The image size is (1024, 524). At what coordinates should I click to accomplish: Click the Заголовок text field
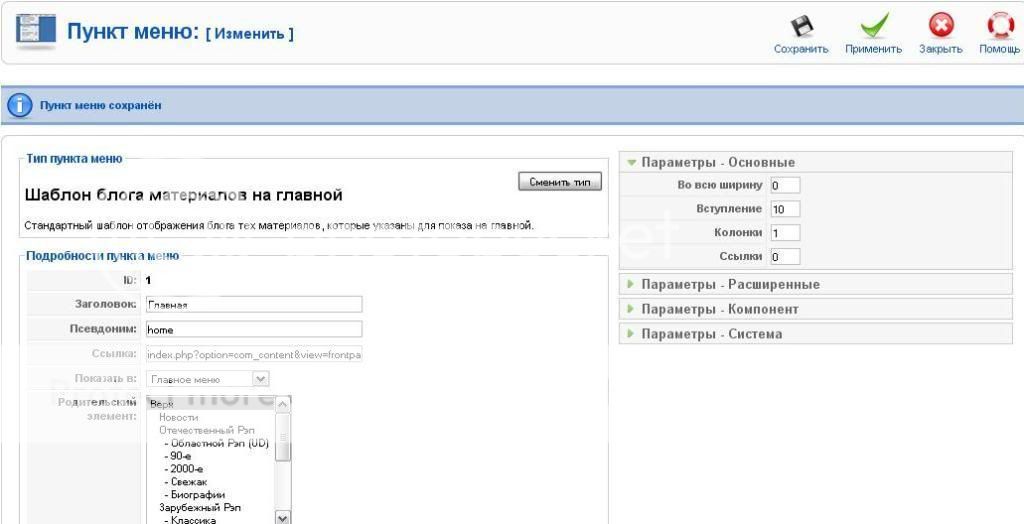coord(253,304)
